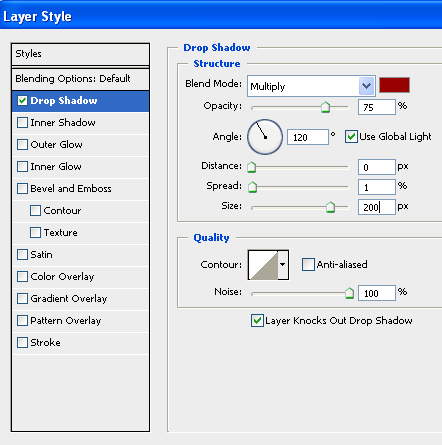Click the Opacity slider handle
Screen dimensions: 442x445
325,107
